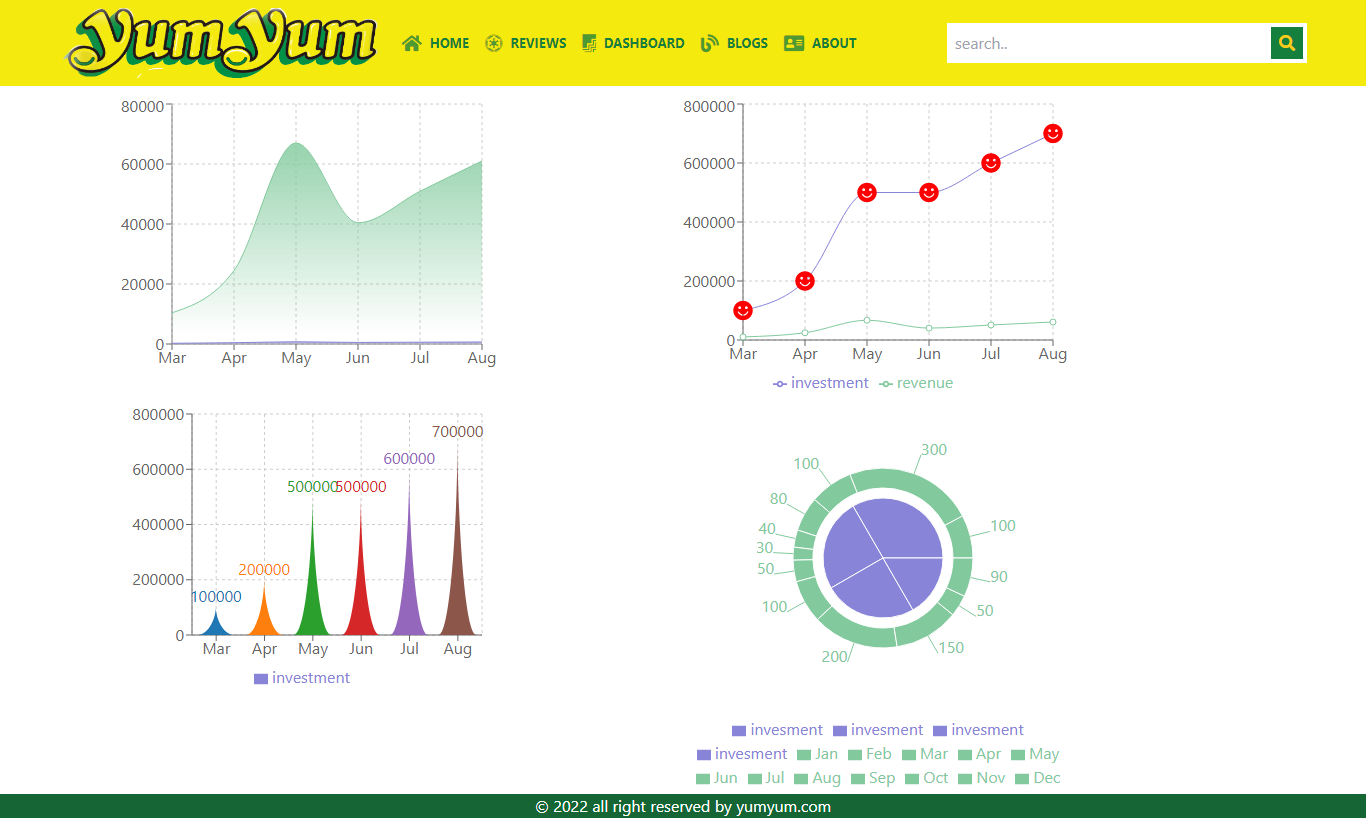Click the 600000 label above Jul bar
Screen dimensions: 1366x818
409,459
